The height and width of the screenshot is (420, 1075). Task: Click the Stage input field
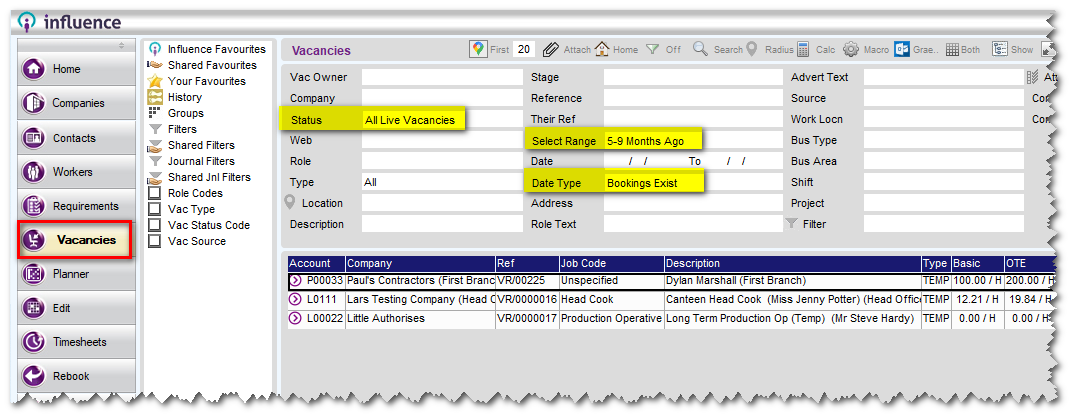pos(693,77)
